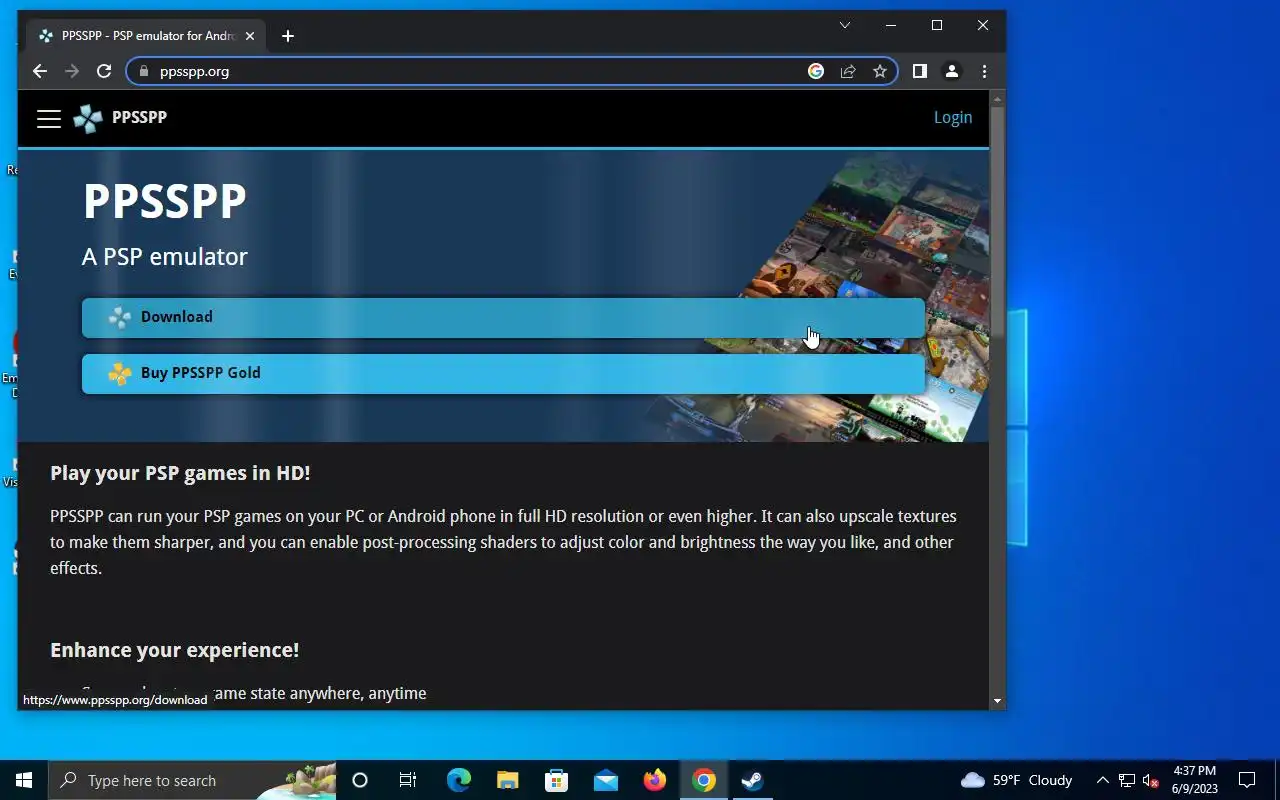This screenshot has height=800, width=1280.
Task: Reload the current page
Action: pos(104,71)
